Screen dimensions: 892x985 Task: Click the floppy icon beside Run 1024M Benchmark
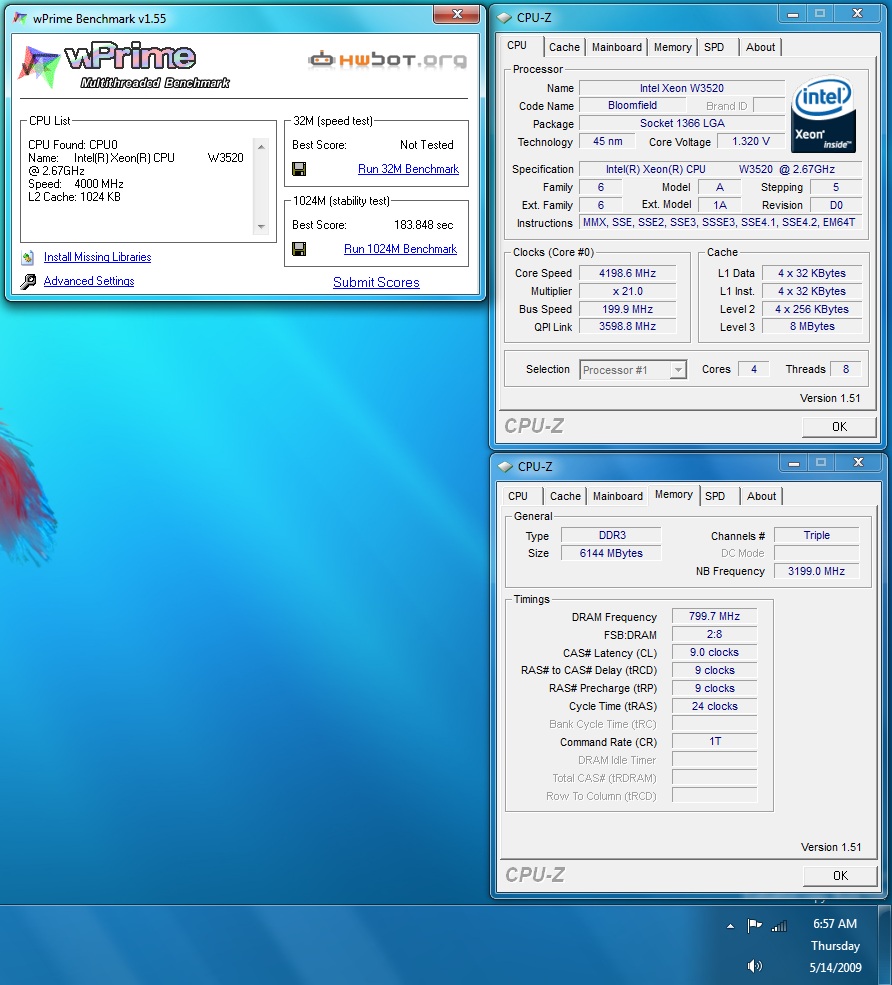pyautogui.click(x=299, y=249)
